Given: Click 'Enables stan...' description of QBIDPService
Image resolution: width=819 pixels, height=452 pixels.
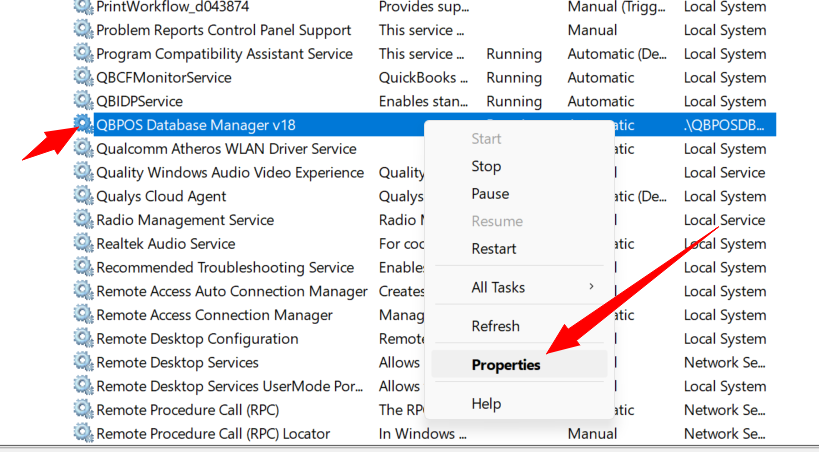Looking at the screenshot, I should click(x=423, y=101).
